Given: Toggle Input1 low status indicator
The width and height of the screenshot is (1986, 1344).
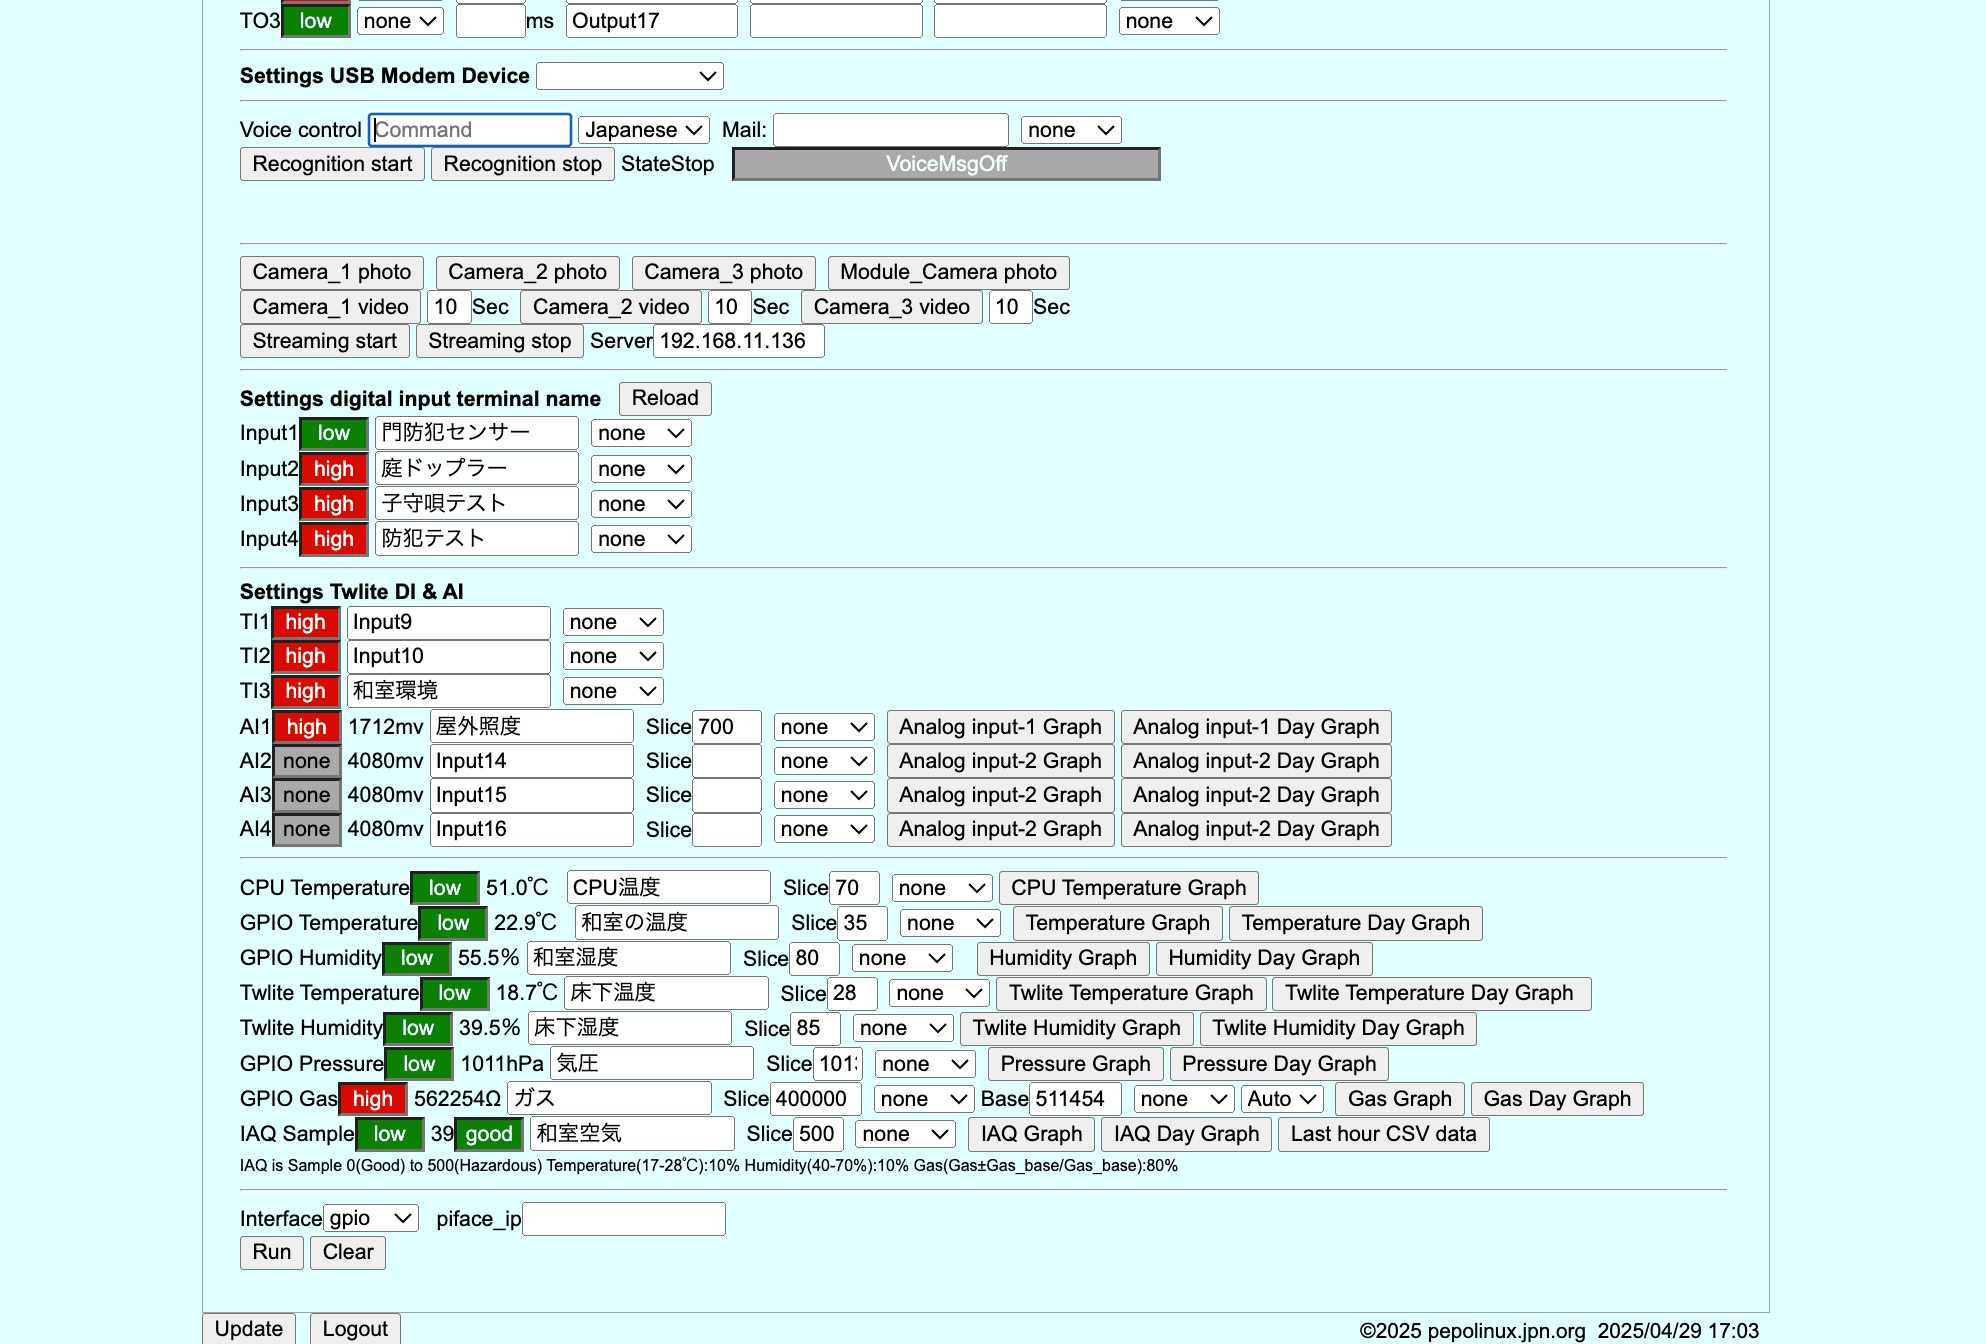Looking at the screenshot, I should 333,433.
